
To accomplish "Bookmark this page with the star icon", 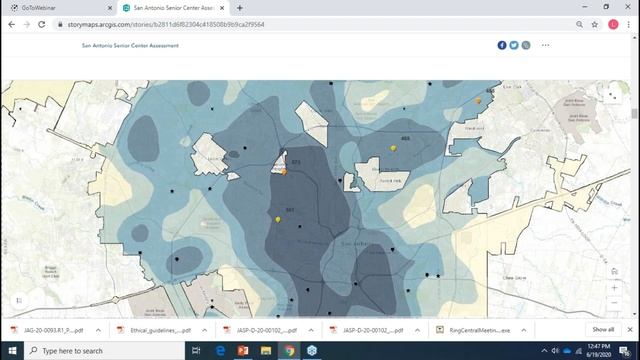I will pyautogui.click(x=595, y=24).
